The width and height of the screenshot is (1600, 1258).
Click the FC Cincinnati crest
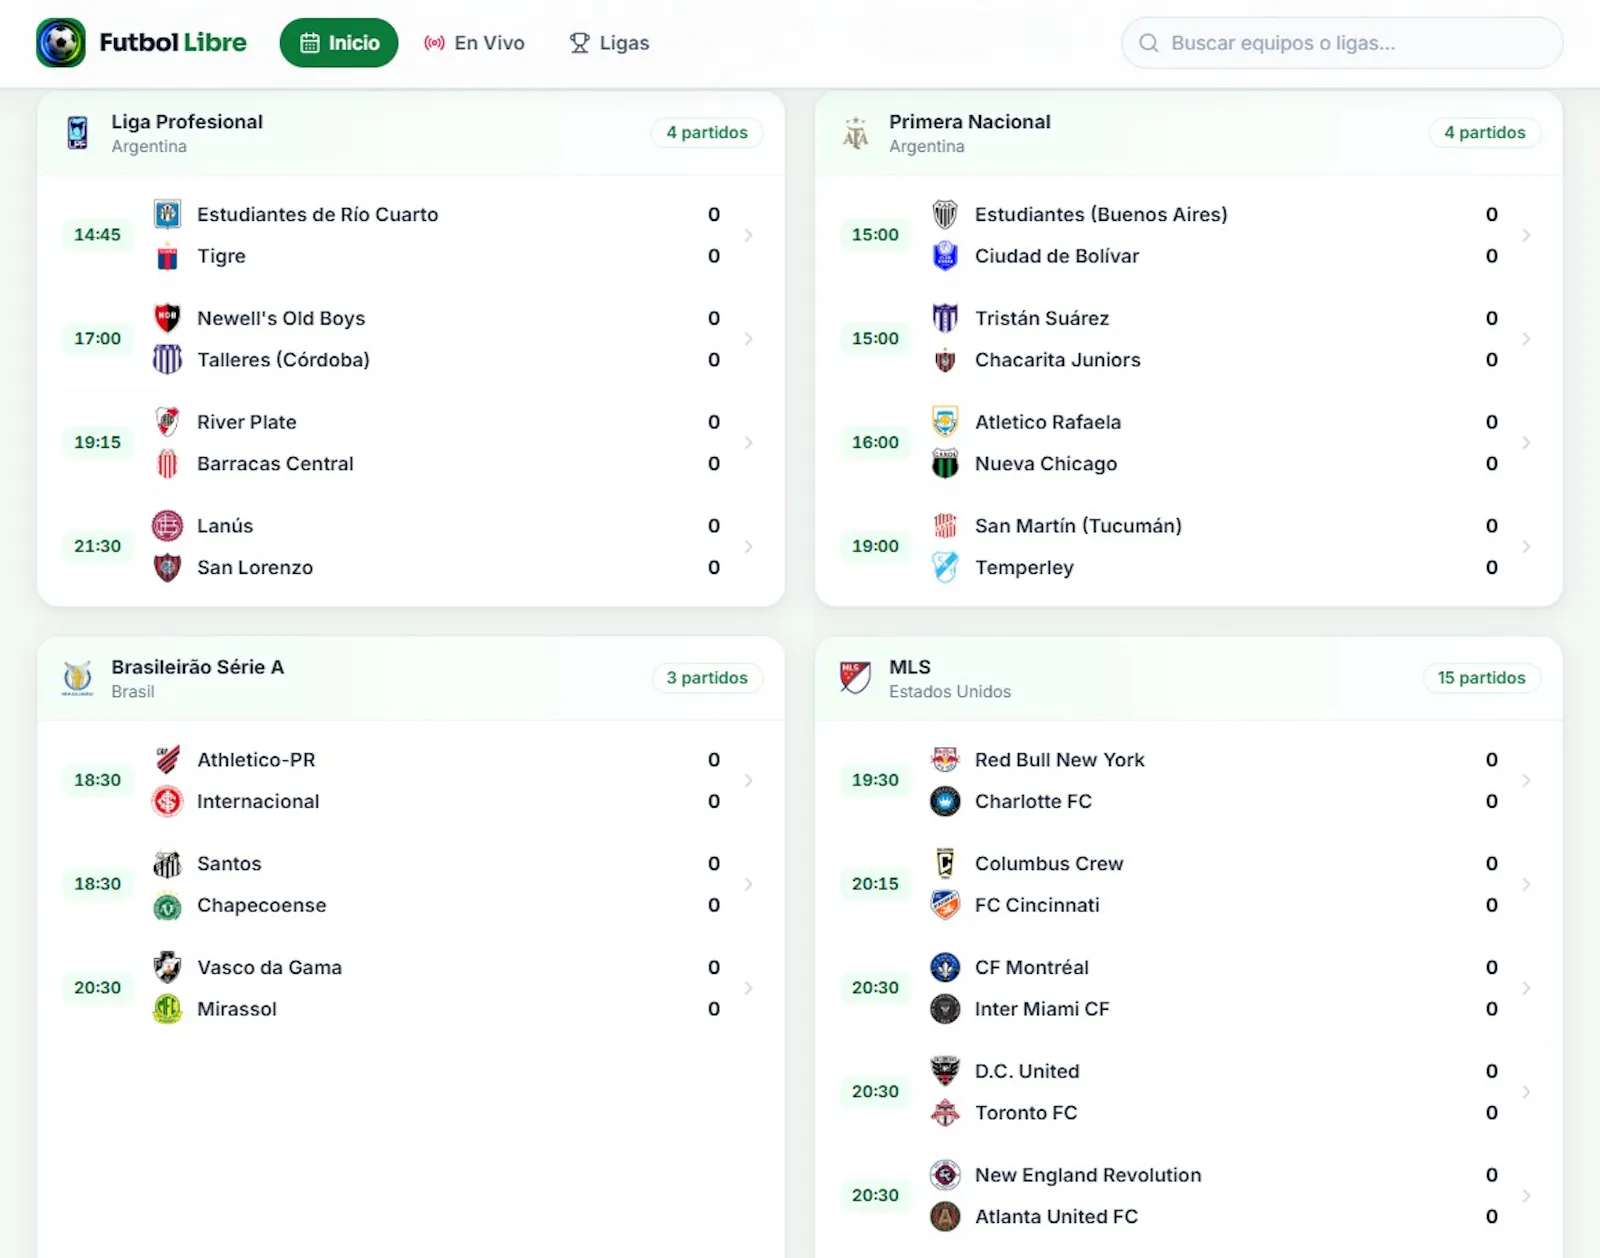[945, 906]
